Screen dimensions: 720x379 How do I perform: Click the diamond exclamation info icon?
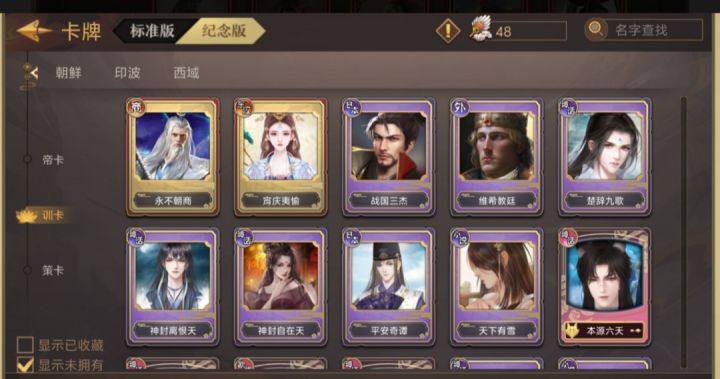coord(448,31)
